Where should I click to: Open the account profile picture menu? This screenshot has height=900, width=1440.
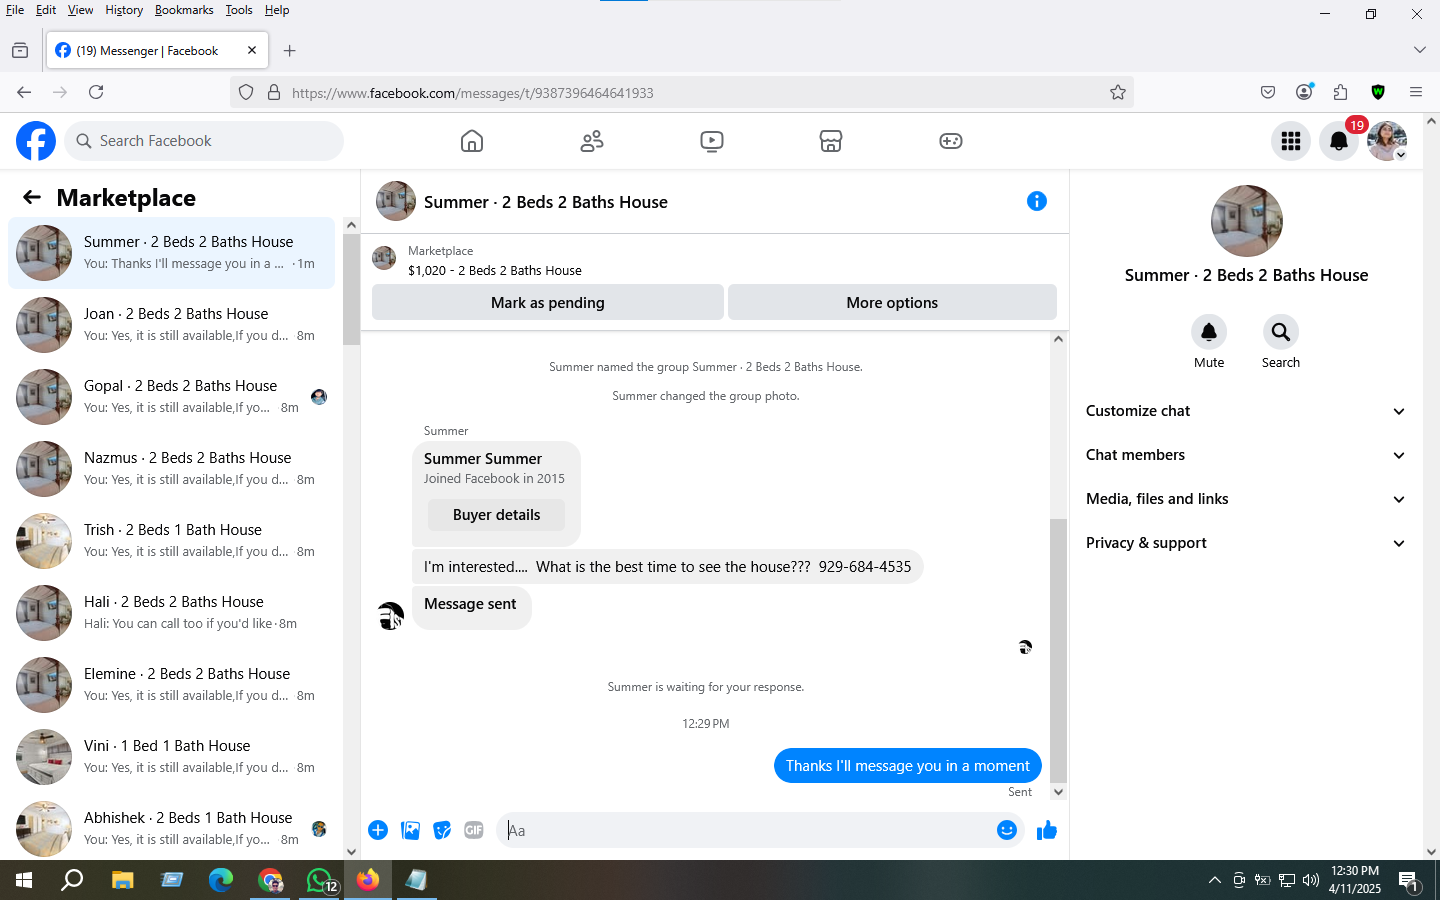click(x=1387, y=141)
